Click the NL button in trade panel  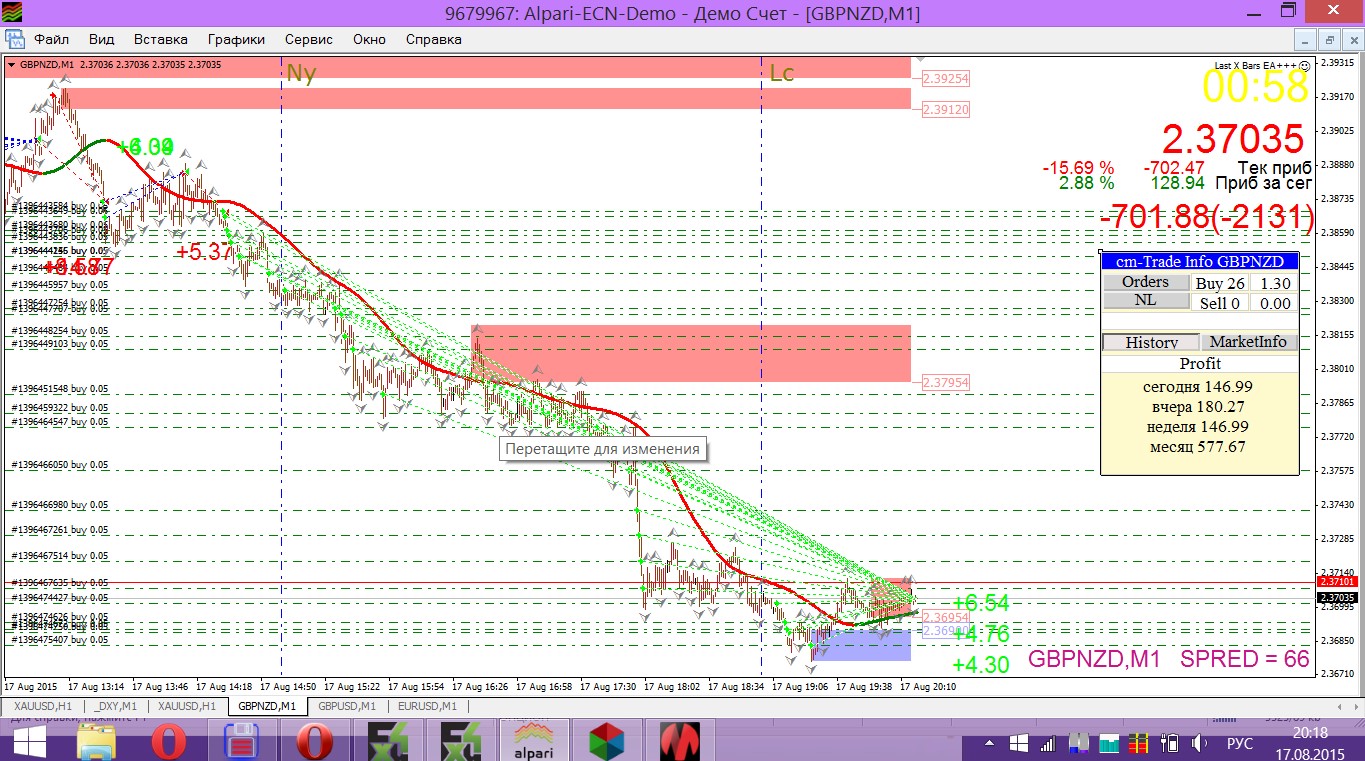pyautogui.click(x=1145, y=300)
